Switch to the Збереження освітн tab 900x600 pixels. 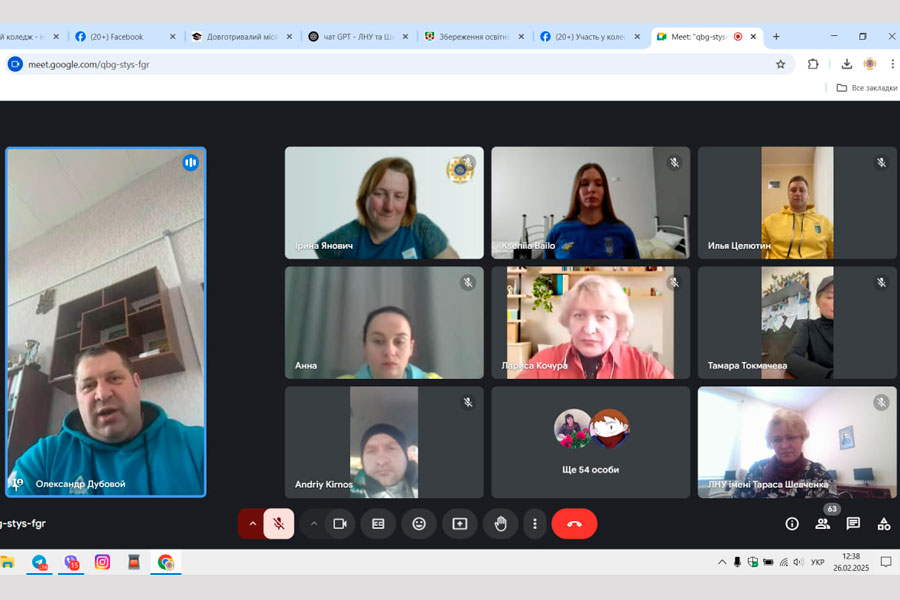click(474, 37)
